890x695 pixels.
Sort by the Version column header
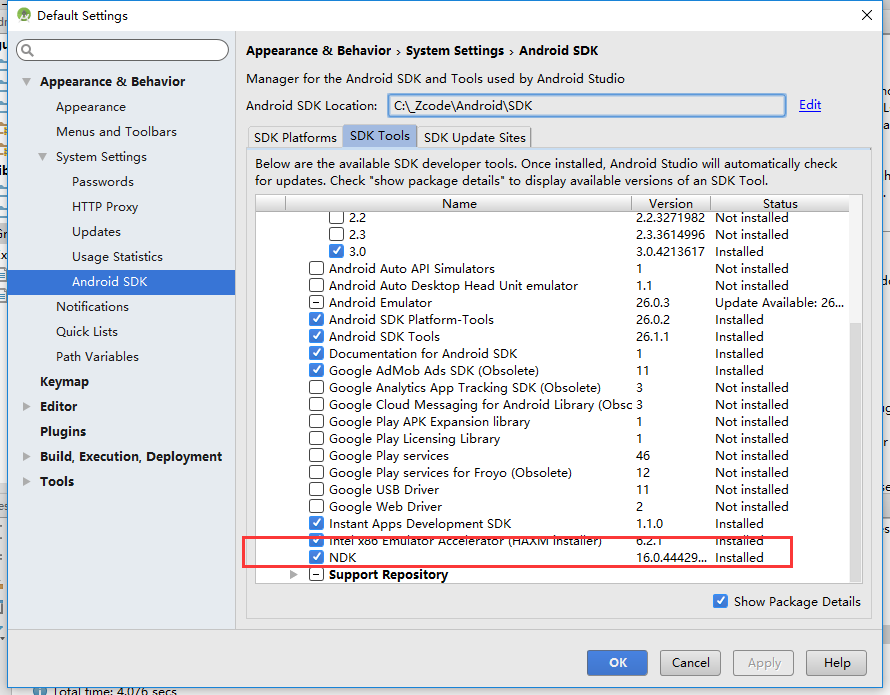670,203
